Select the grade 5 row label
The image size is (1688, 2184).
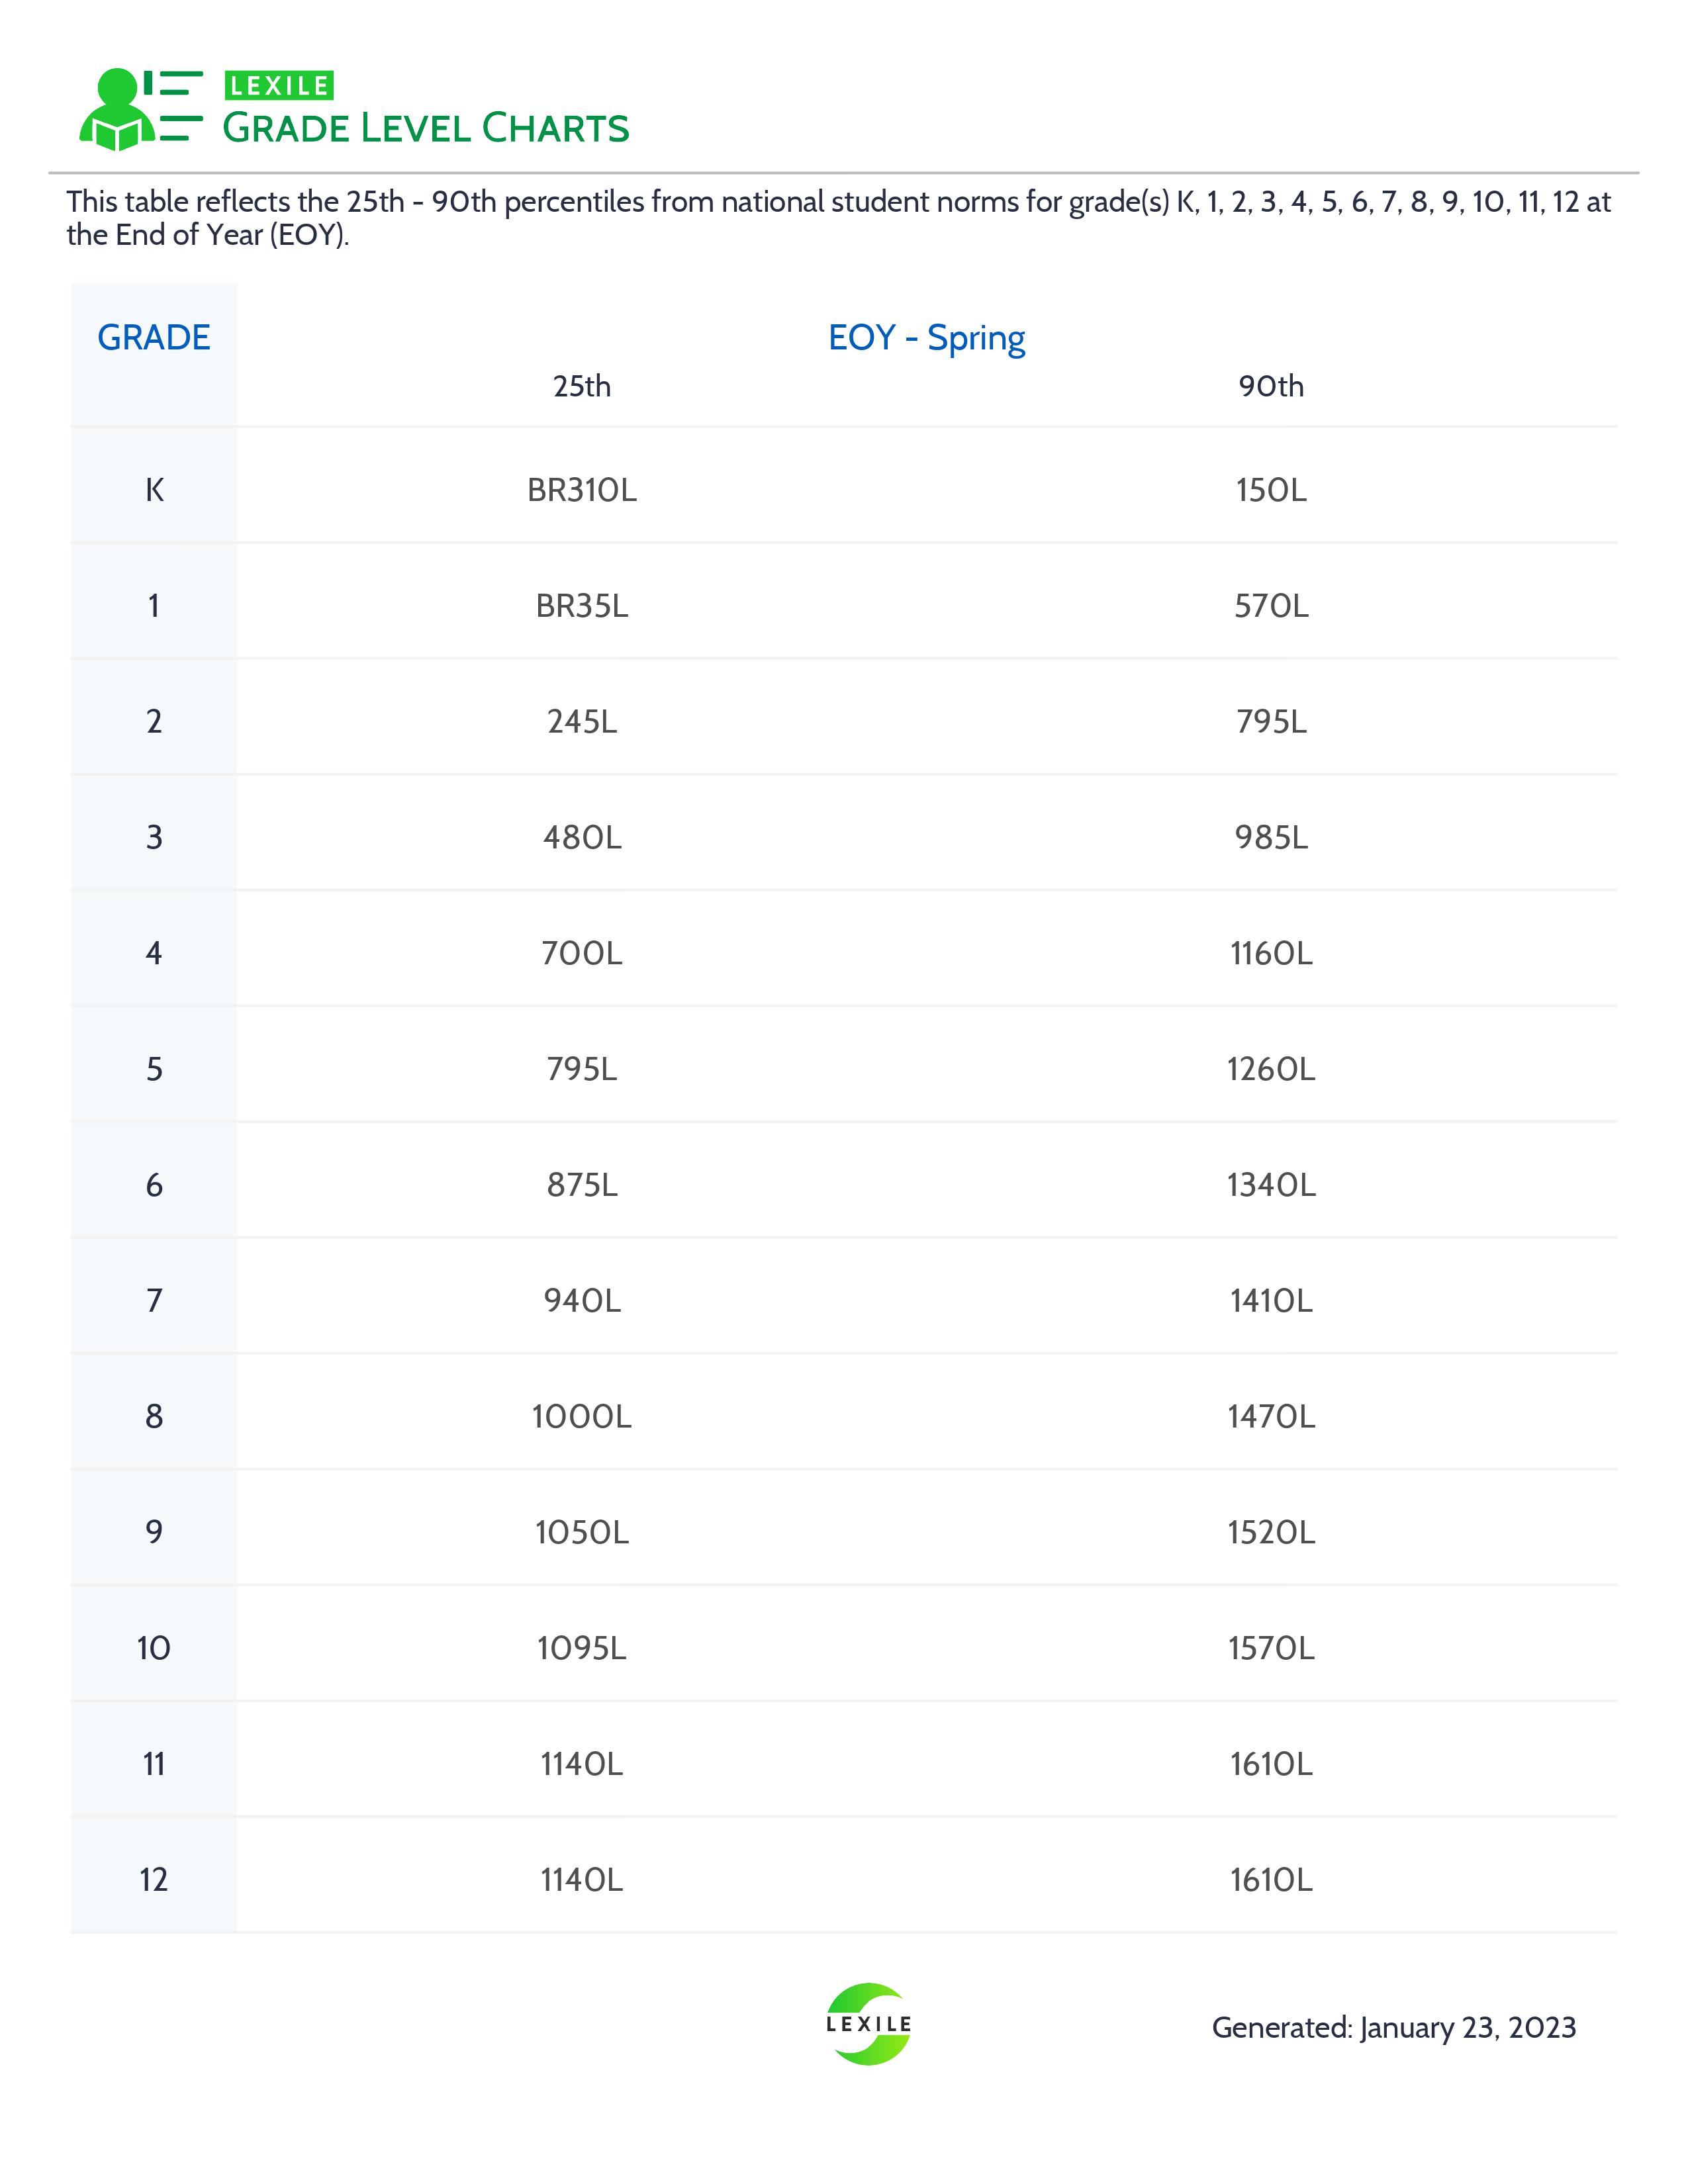(154, 1069)
